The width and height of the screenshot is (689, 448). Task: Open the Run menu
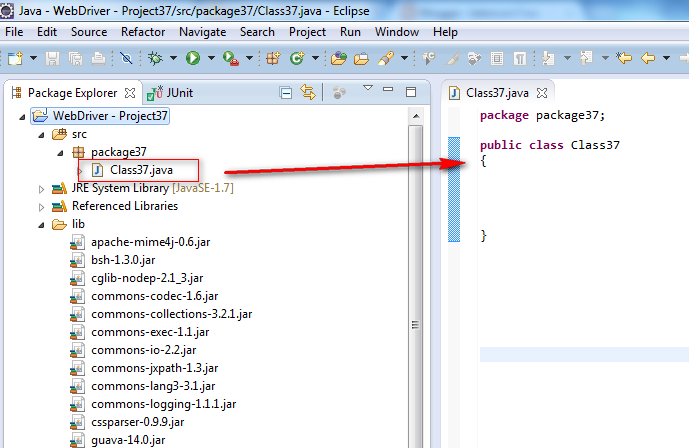click(x=350, y=32)
